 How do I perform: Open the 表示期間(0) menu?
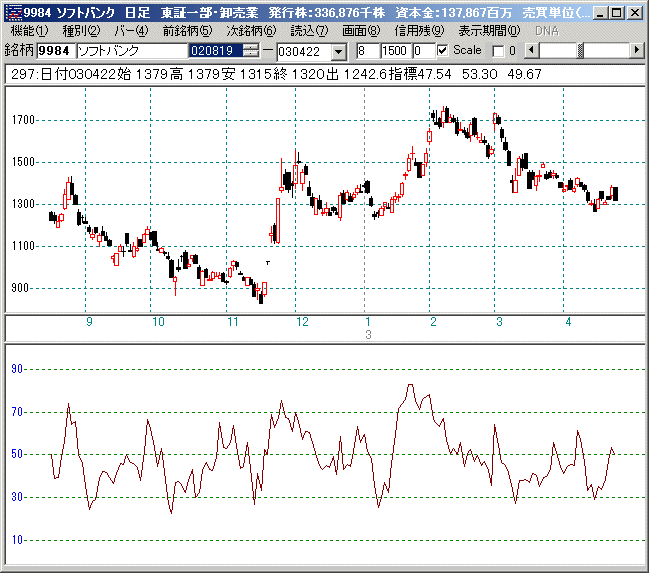tap(489, 31)
